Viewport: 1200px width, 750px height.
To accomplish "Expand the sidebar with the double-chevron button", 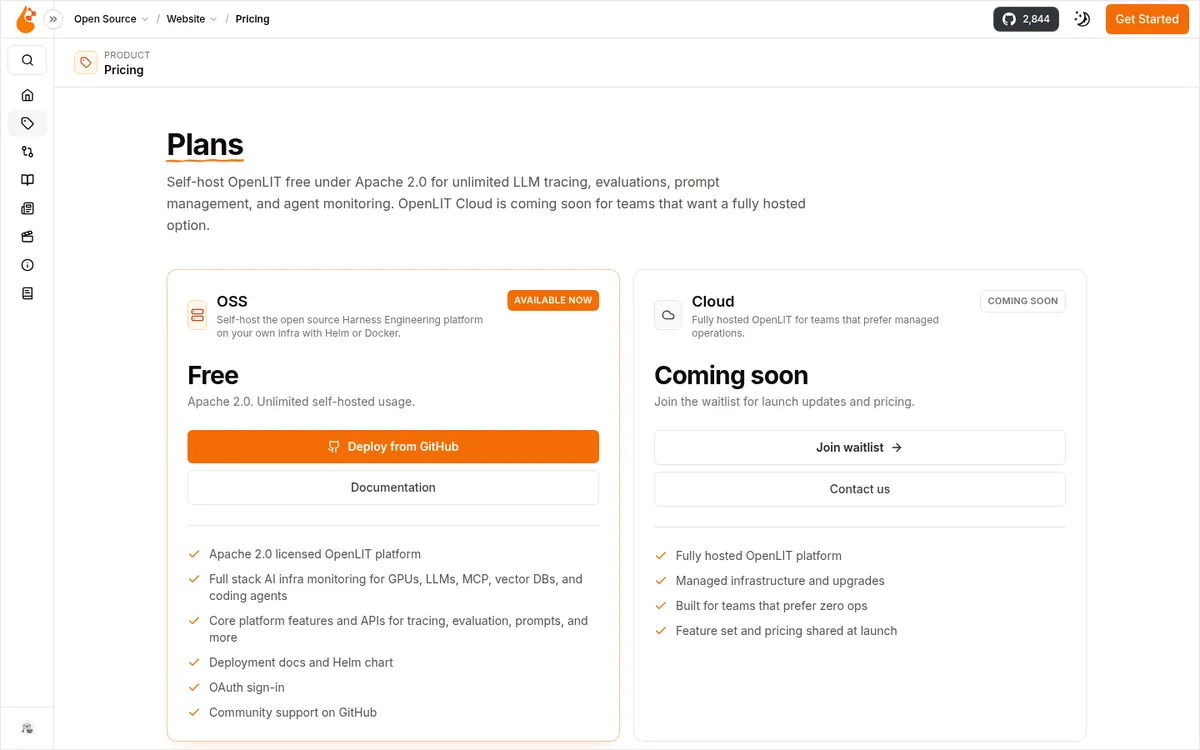I will pyautogui.click(x=53, y=19).
